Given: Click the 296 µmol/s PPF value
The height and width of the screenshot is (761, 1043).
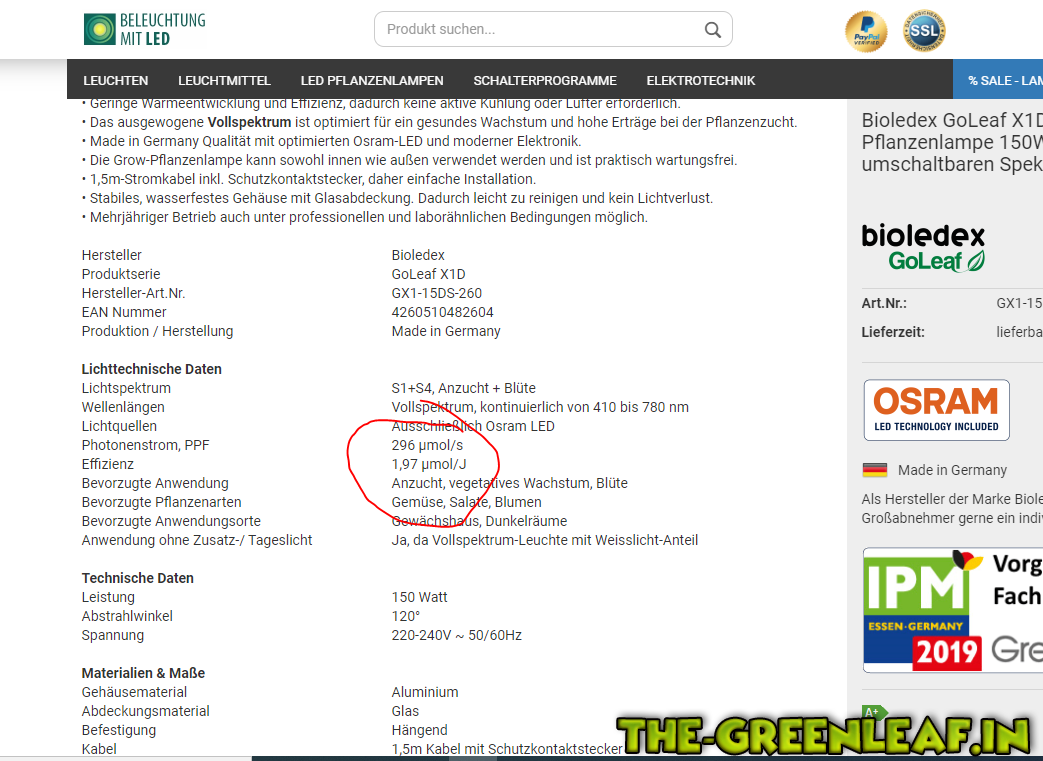Looking at the screenshot, I should click(427, 445).
